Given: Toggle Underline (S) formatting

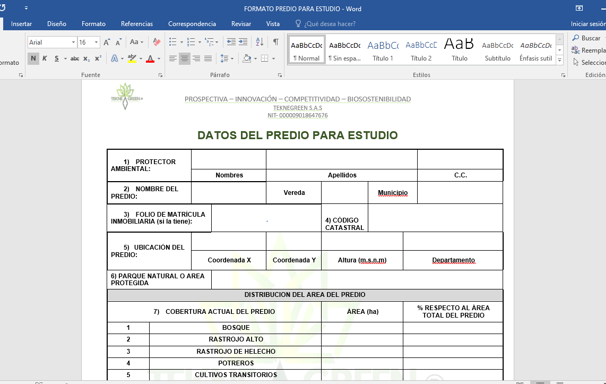Looking at the screenshot, I should coord(57,59).
